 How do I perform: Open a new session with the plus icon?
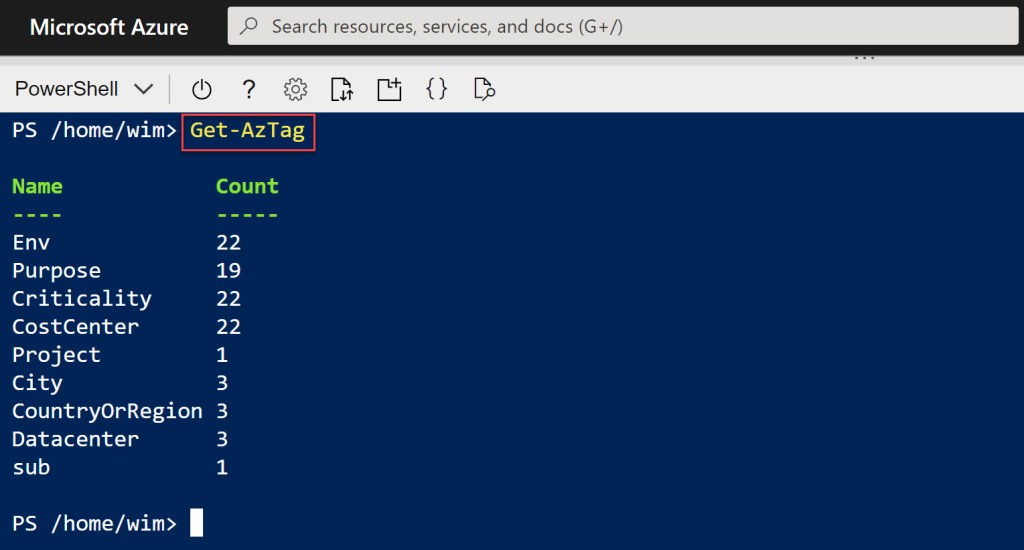point(388,90)
